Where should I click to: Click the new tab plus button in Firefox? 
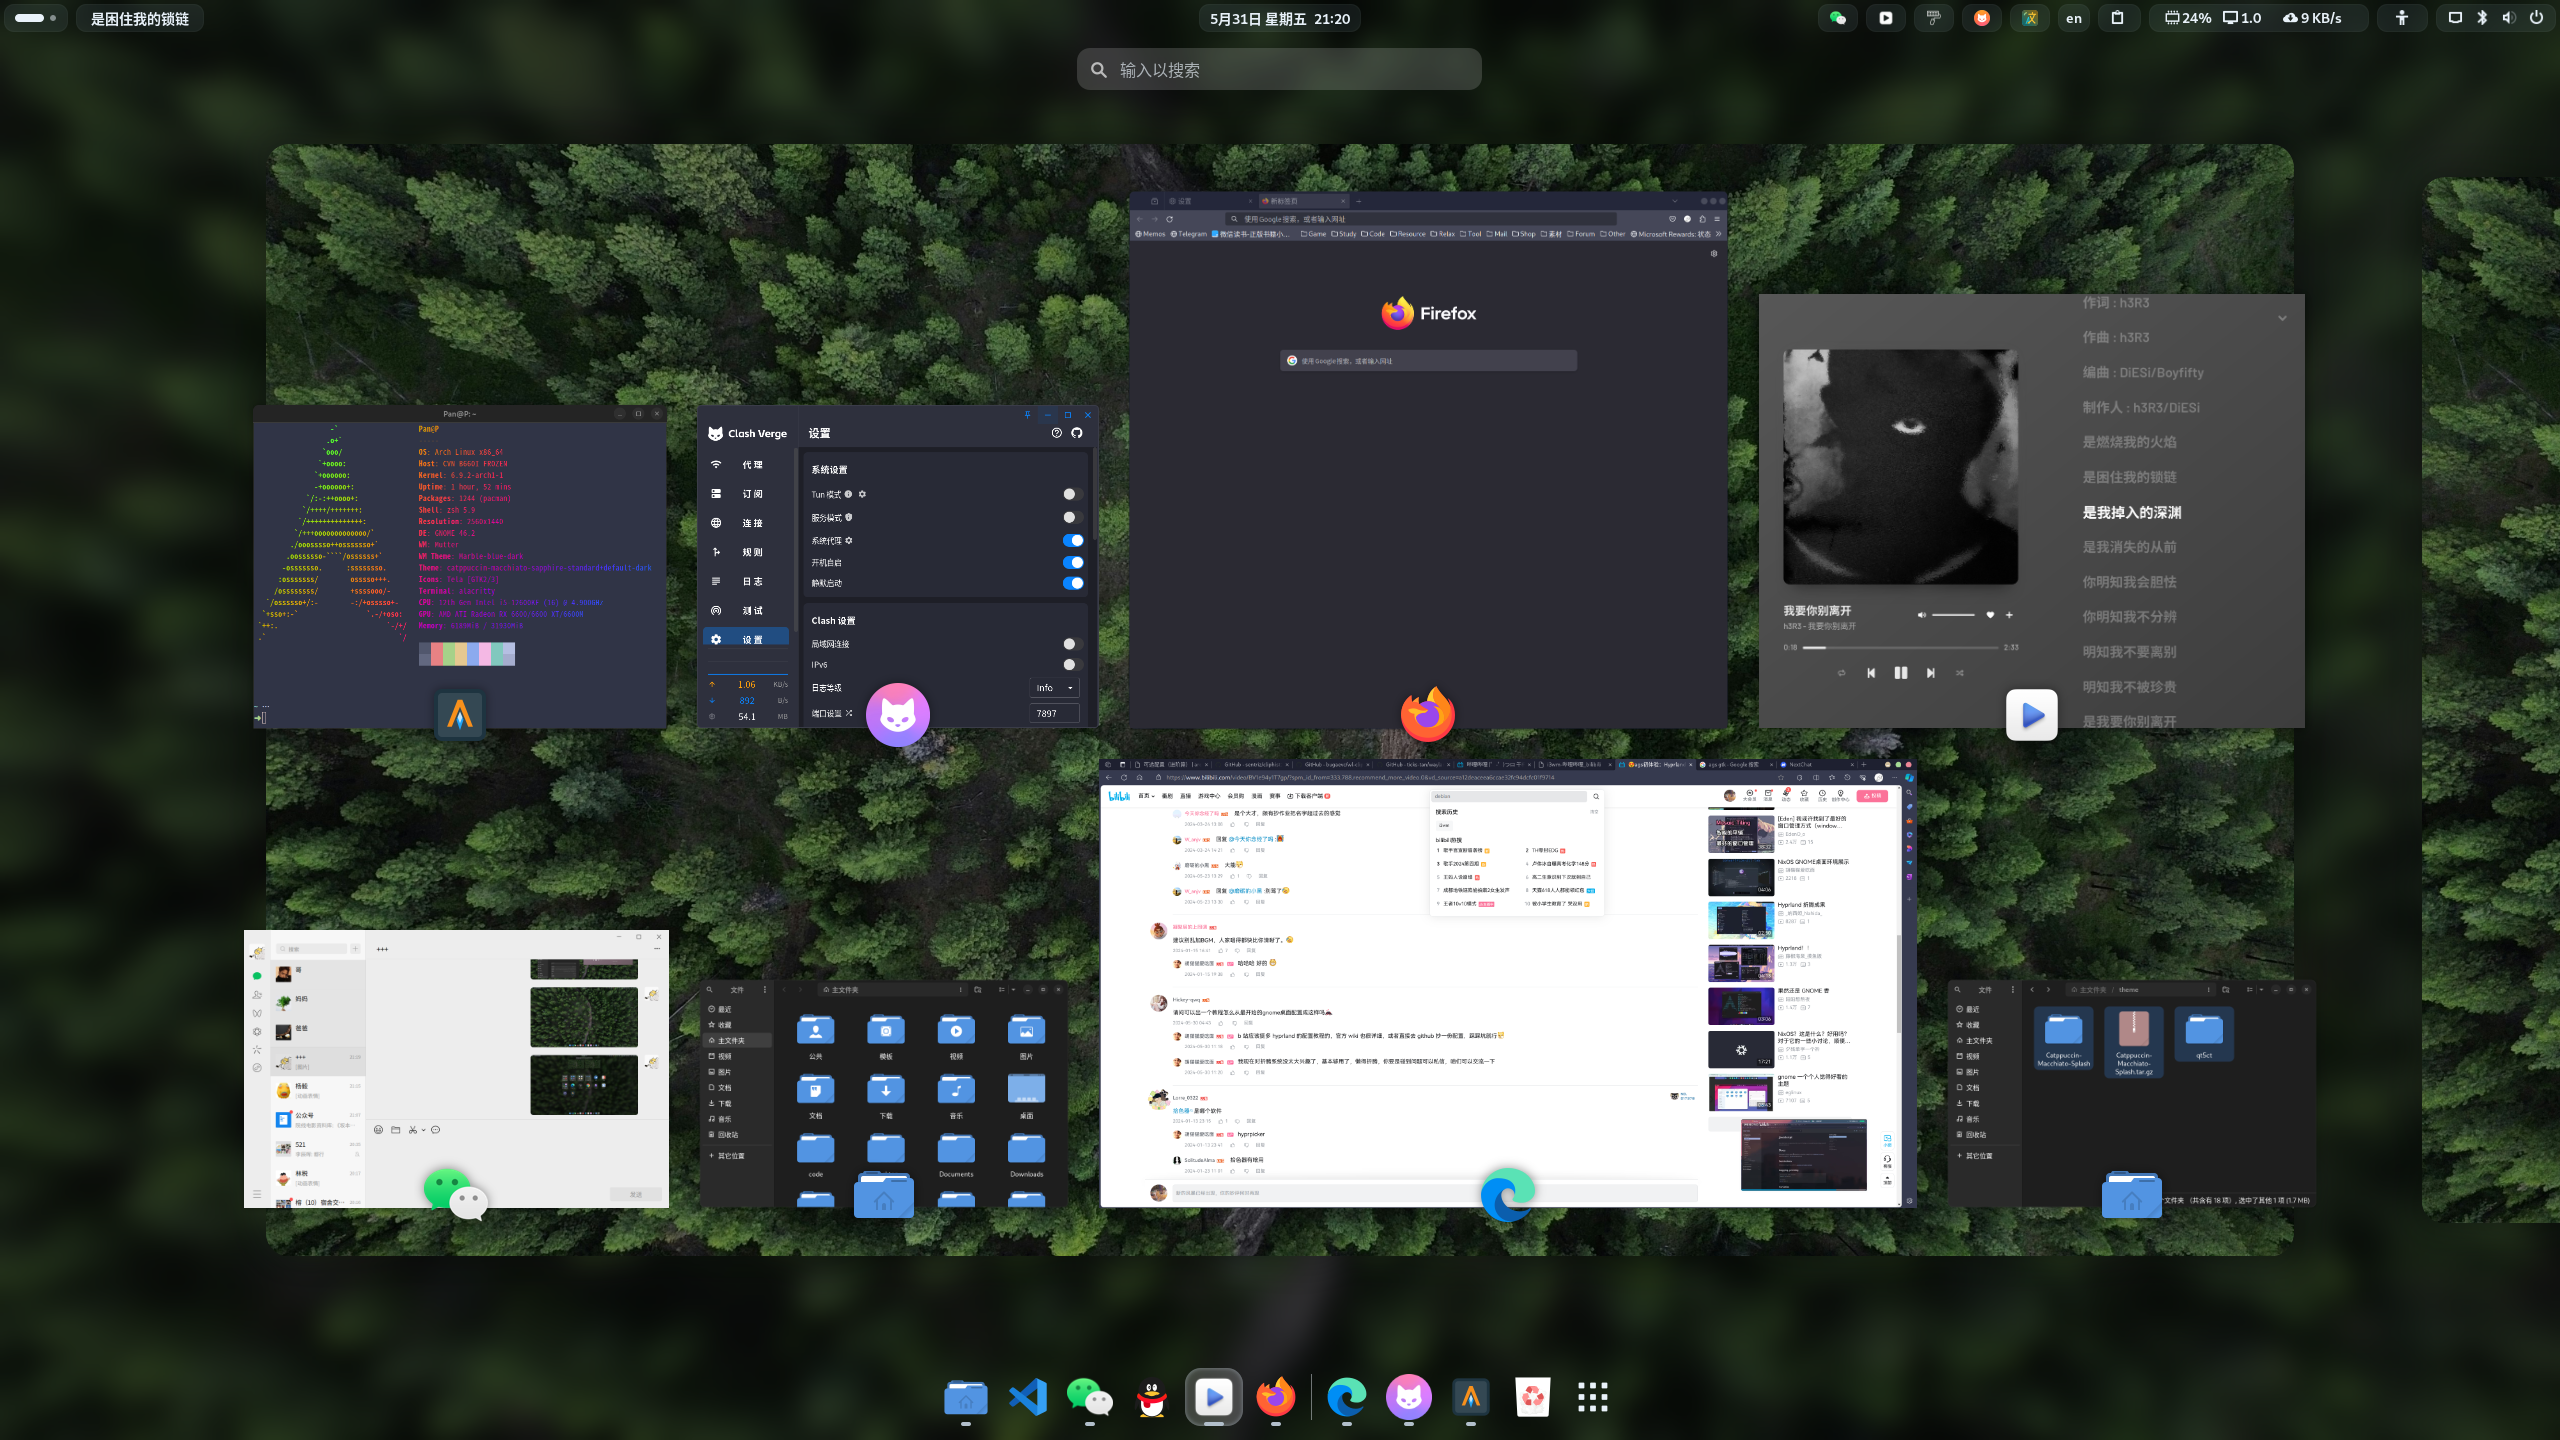1359,201
